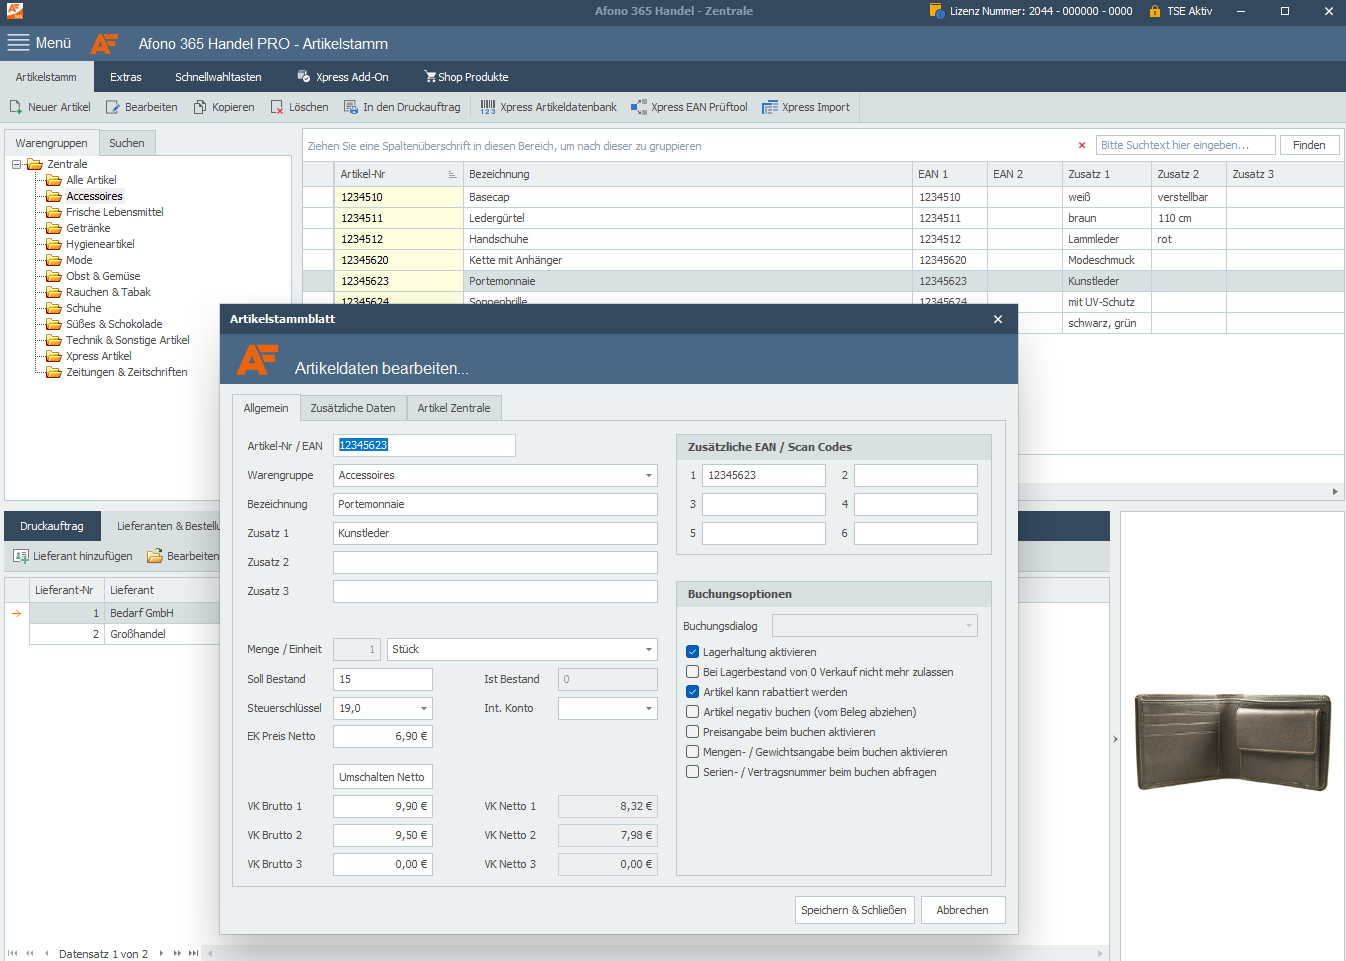
Task: Start Xpress Import from the toolbar
Action: click(x=769, y=107)
